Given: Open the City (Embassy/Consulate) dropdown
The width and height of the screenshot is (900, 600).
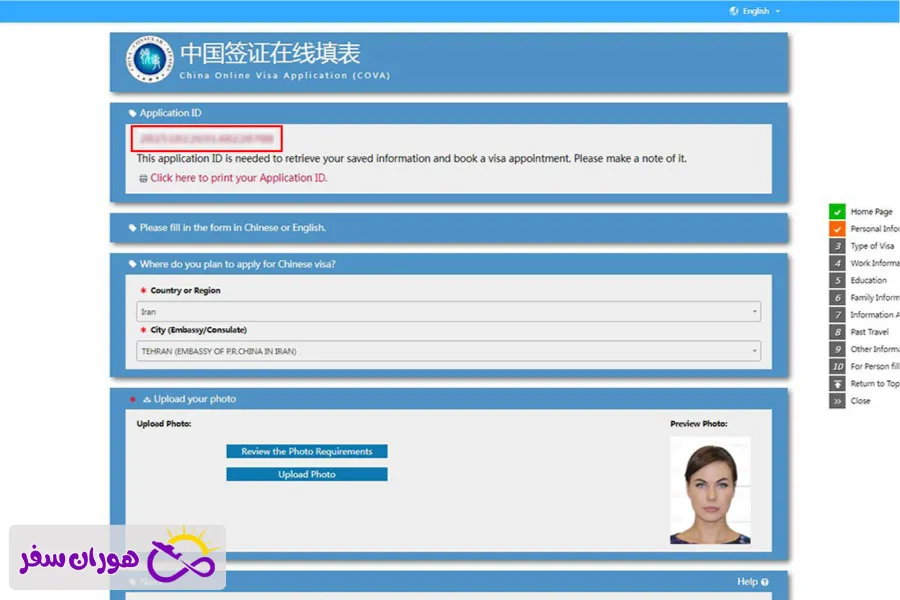Looking at the screenshot, I should point(448,351).
